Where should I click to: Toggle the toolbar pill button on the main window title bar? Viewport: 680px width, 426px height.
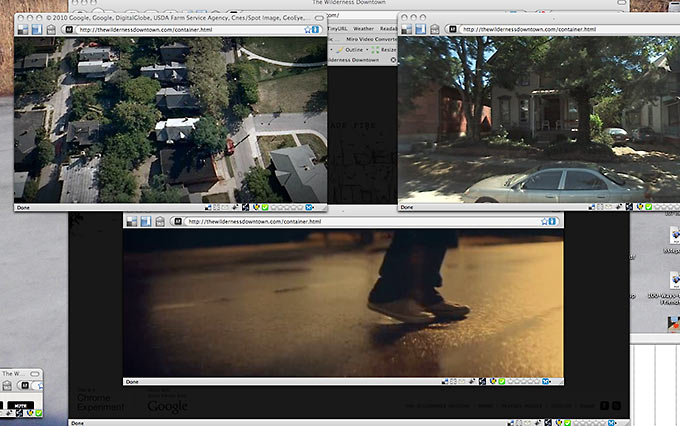tap(621, 3)
